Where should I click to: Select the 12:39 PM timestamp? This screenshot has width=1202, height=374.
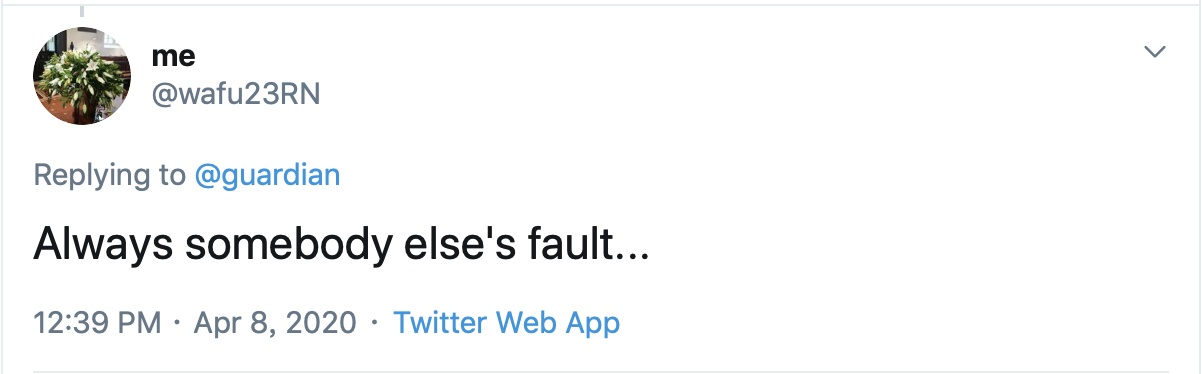point(97,323)
